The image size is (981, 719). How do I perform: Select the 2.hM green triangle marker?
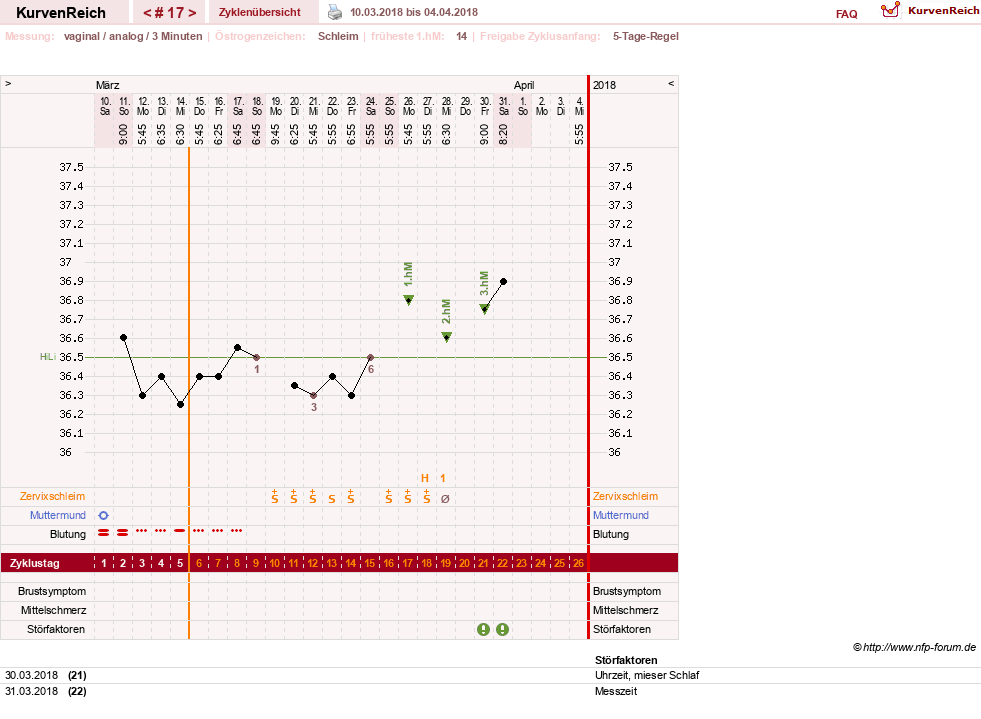click(447, 337)
